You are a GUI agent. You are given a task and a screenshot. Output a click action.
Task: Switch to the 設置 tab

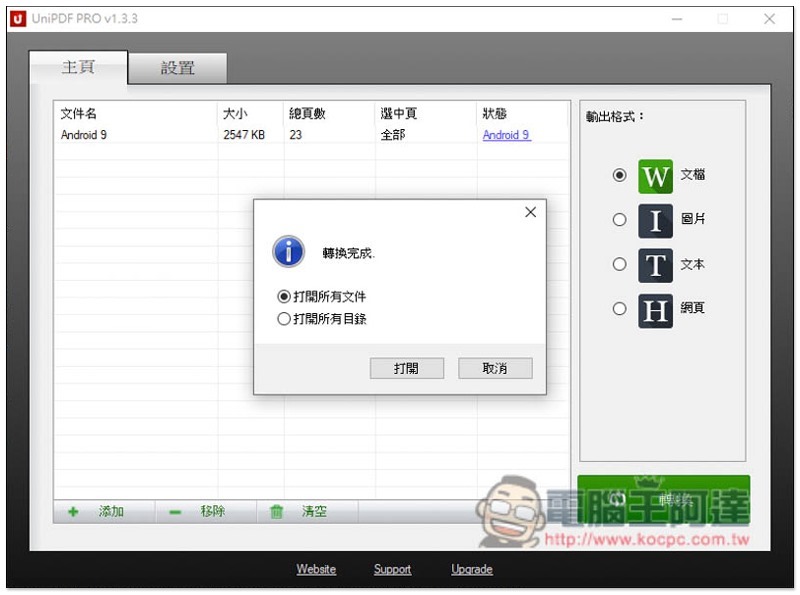click(177, 68)
